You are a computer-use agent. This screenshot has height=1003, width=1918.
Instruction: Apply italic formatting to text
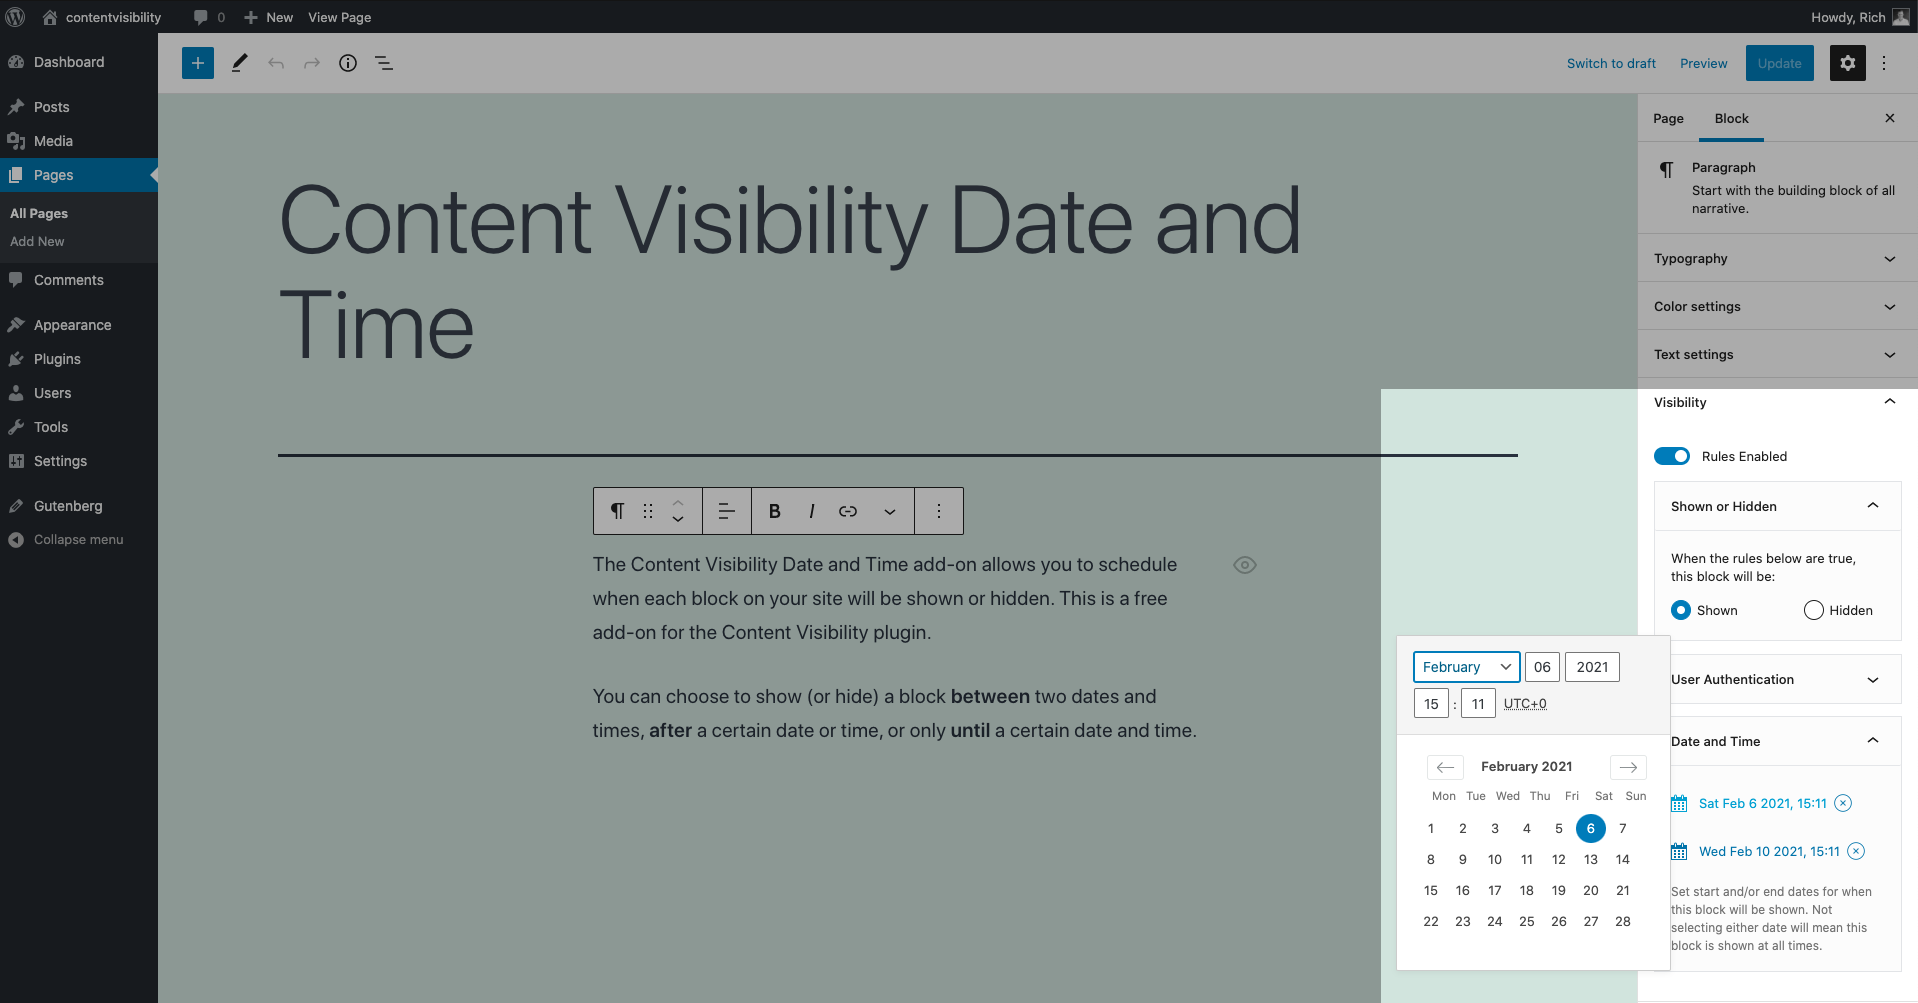point(811,511)
